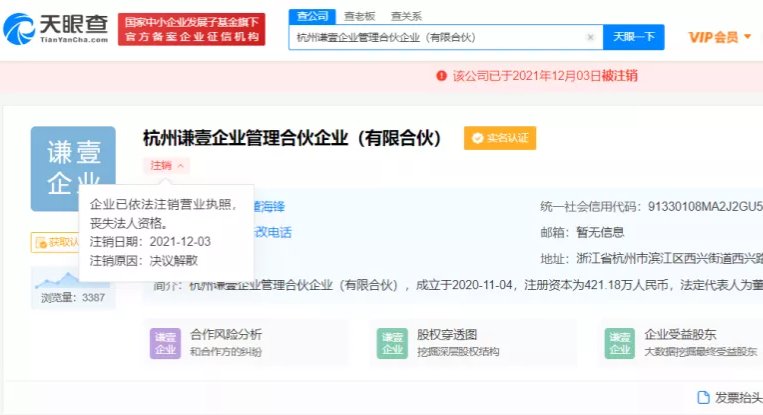This screenshot has width=763, height=415.
Task: Click the red official credit agency banner
Action: [191, 29]
